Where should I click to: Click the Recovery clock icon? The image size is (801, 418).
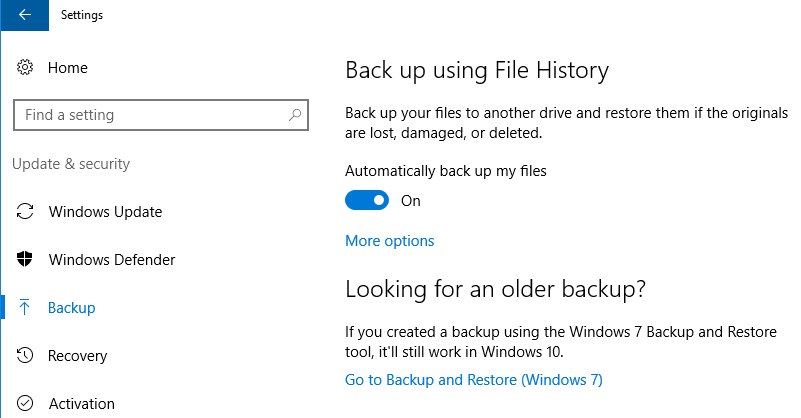(x=25, y=355)
